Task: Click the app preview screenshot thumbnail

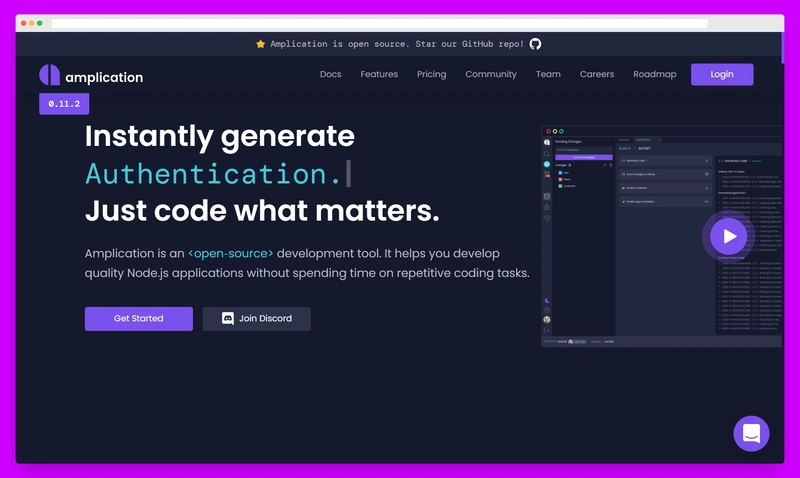Action: click(662, 236)
